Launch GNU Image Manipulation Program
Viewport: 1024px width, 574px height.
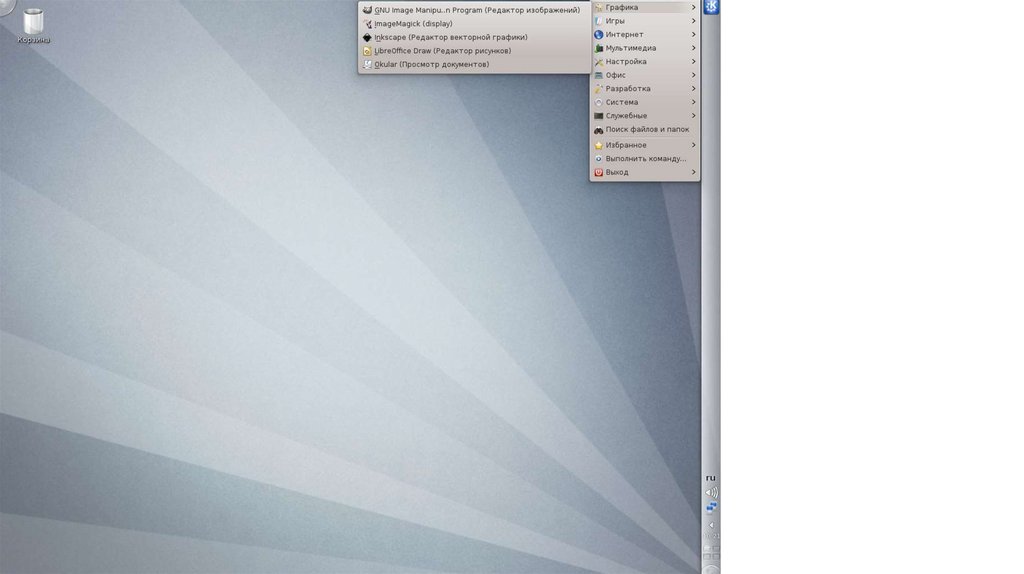pyautogui.click(x=476, y=10)
